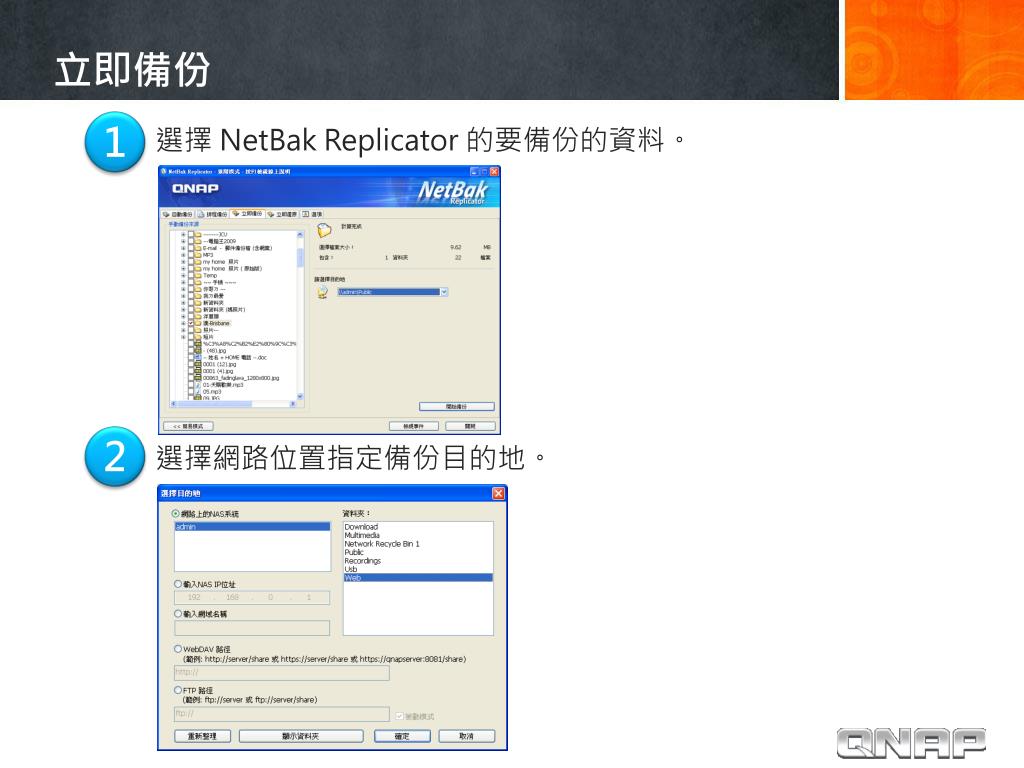Click the WebDAV http:// path field
The image size is (1024, 768).
click(282, 673)
